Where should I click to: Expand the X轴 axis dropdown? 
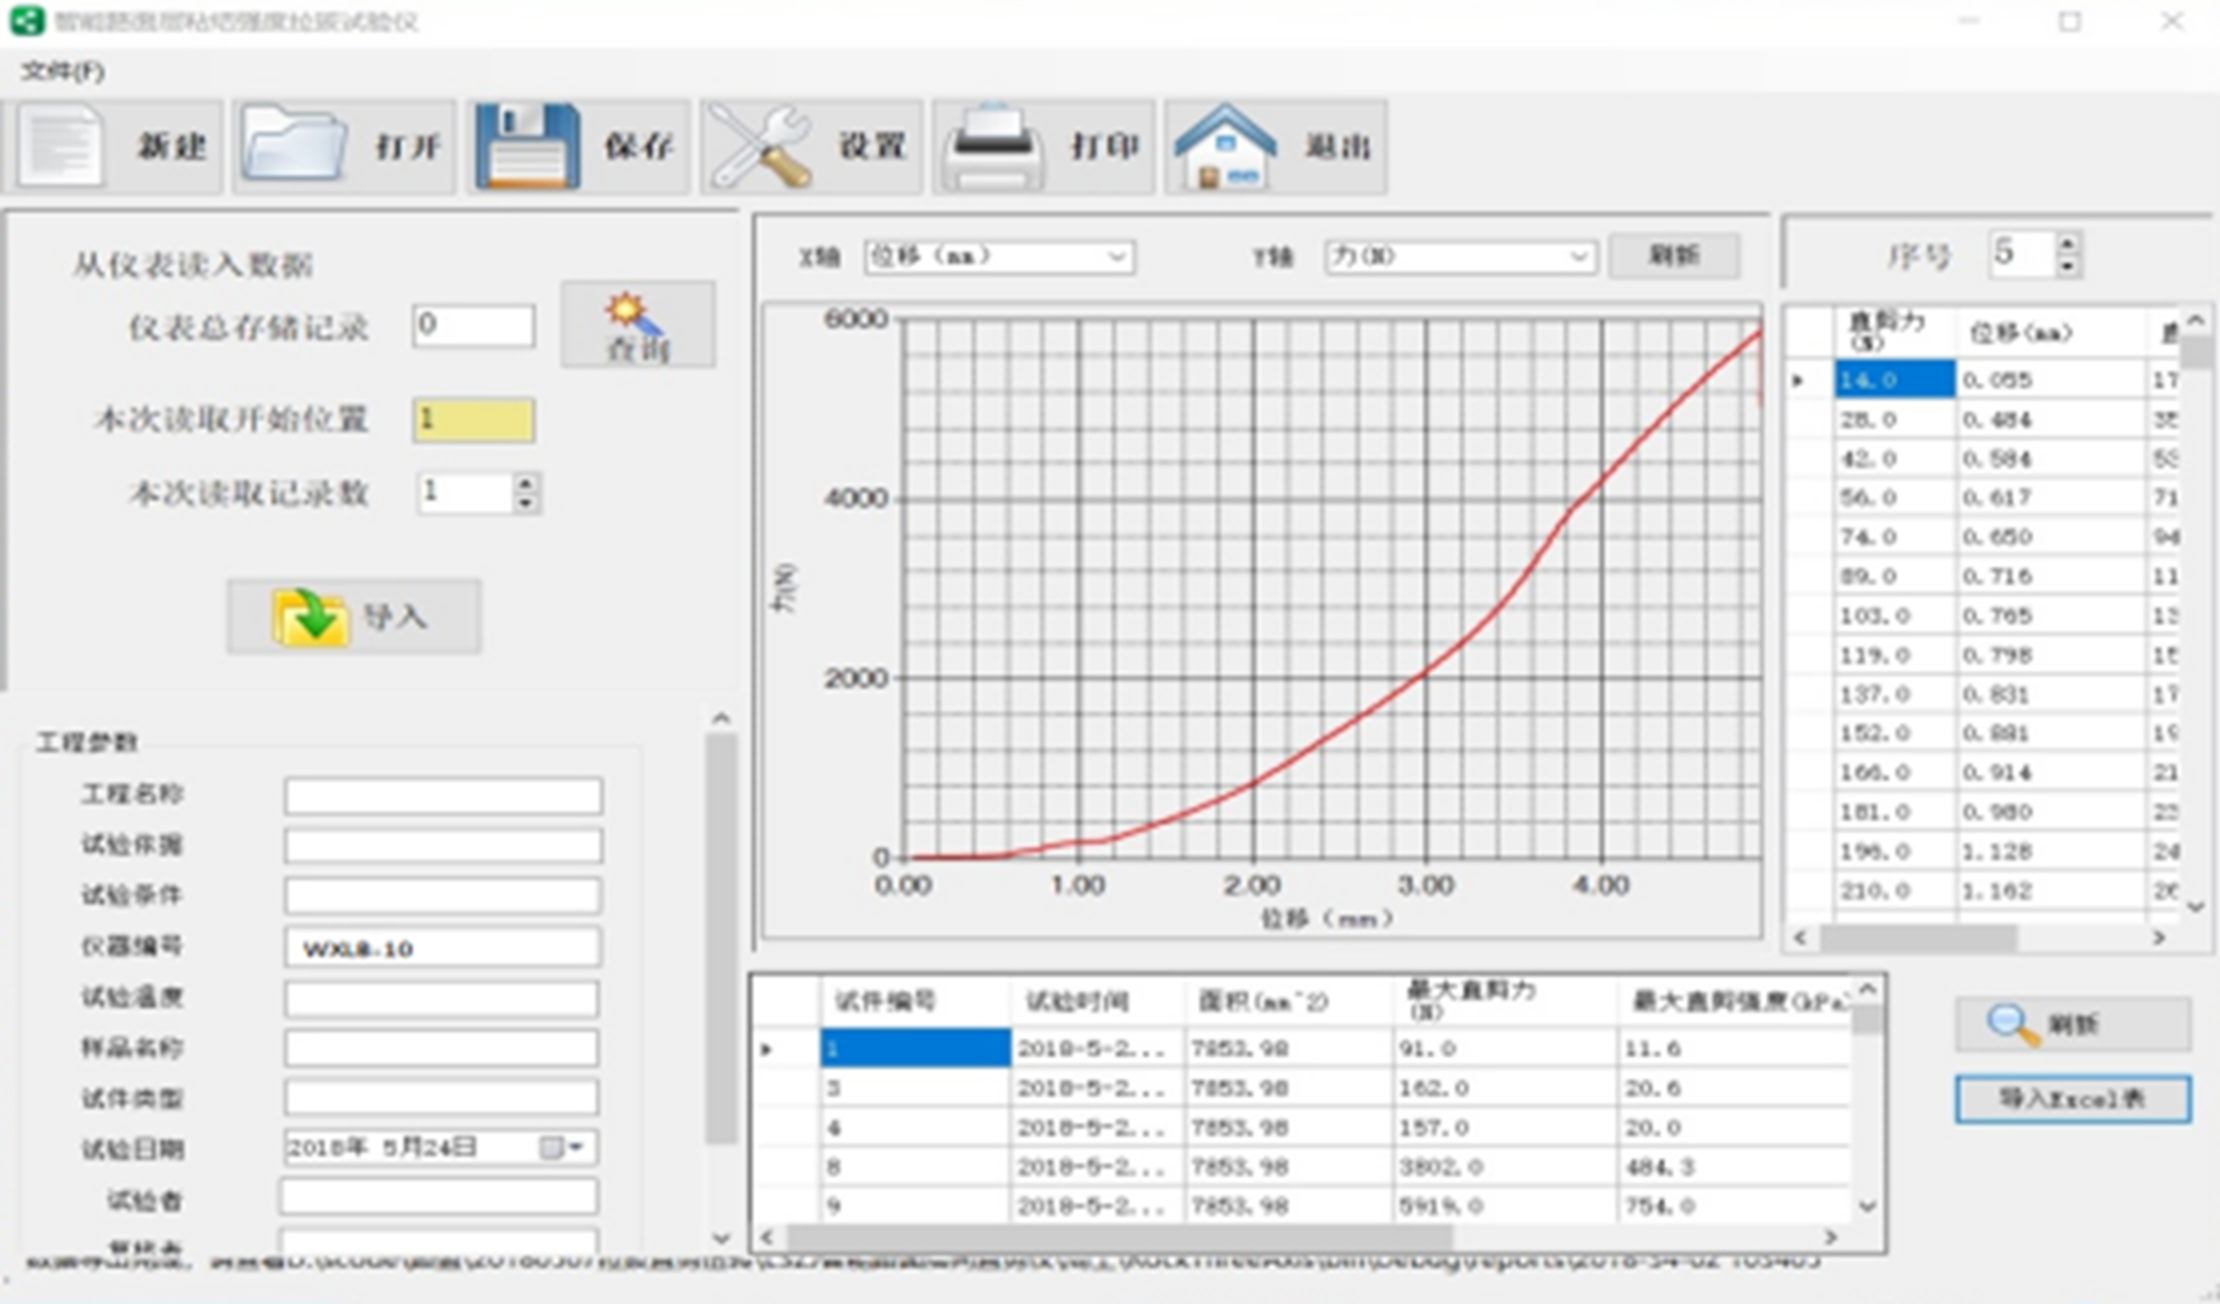(x=1117, y=257)
